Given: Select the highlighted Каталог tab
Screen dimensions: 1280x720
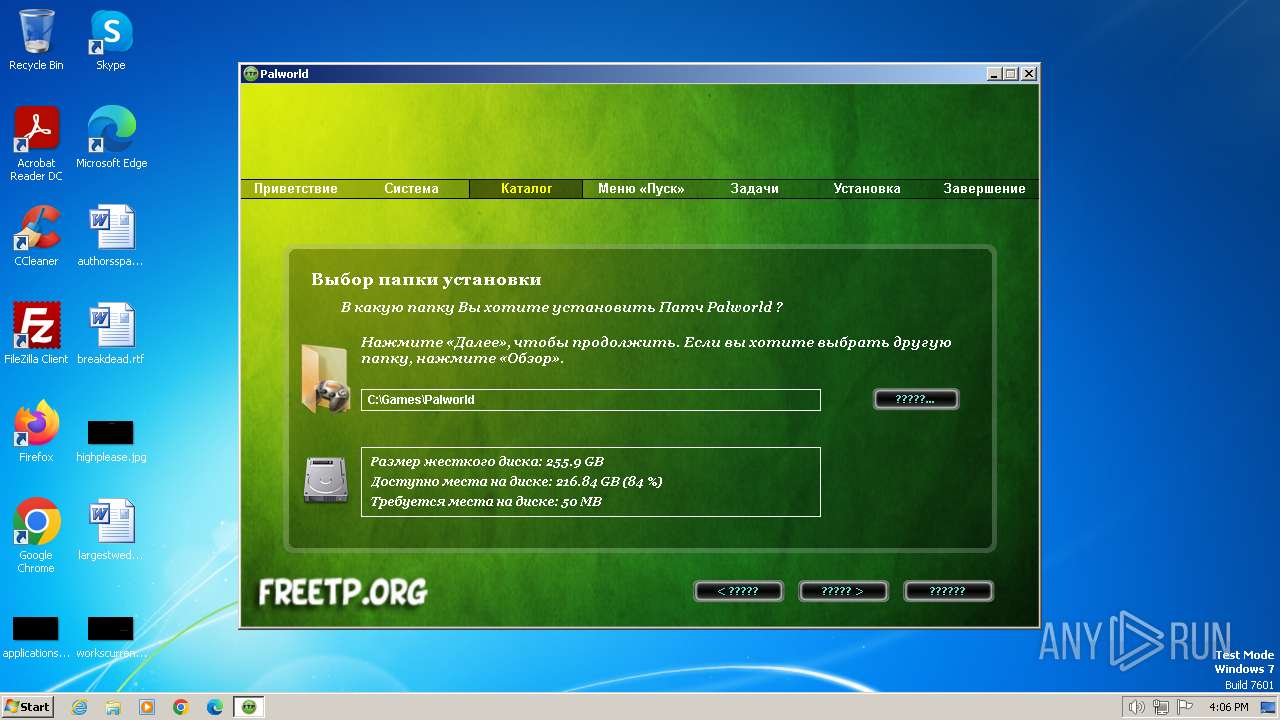Looking at the screenshot, I should pyautogui.click(x=527, y=189).
